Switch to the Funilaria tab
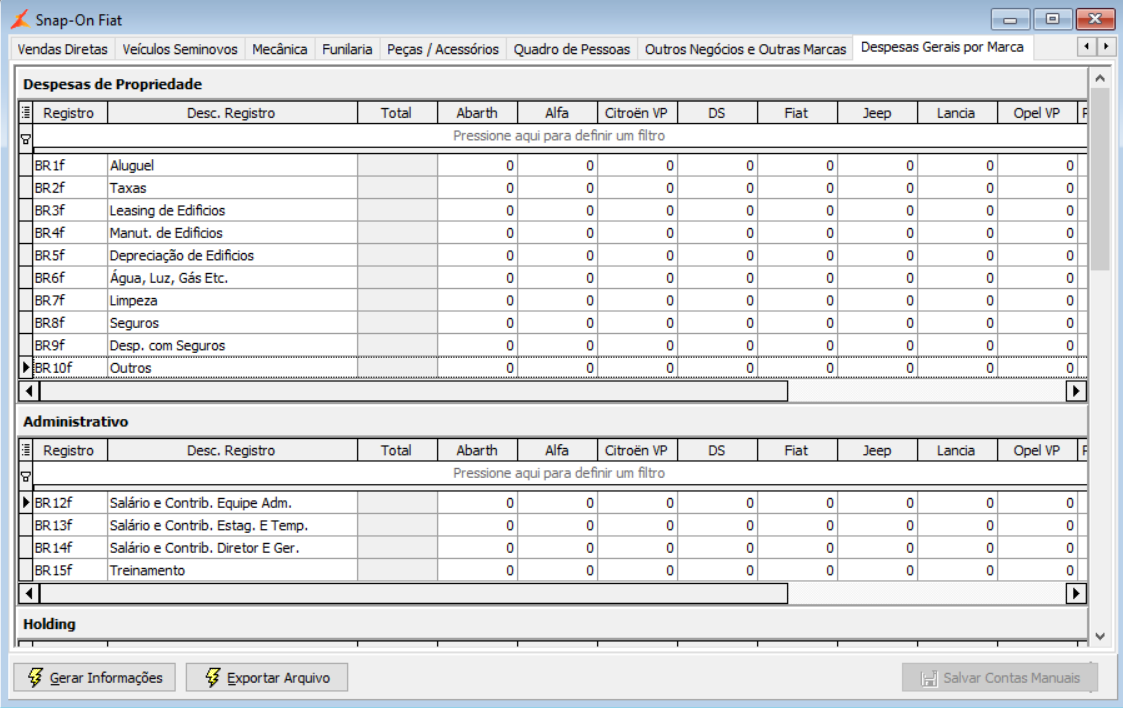 tap(347, 49)
